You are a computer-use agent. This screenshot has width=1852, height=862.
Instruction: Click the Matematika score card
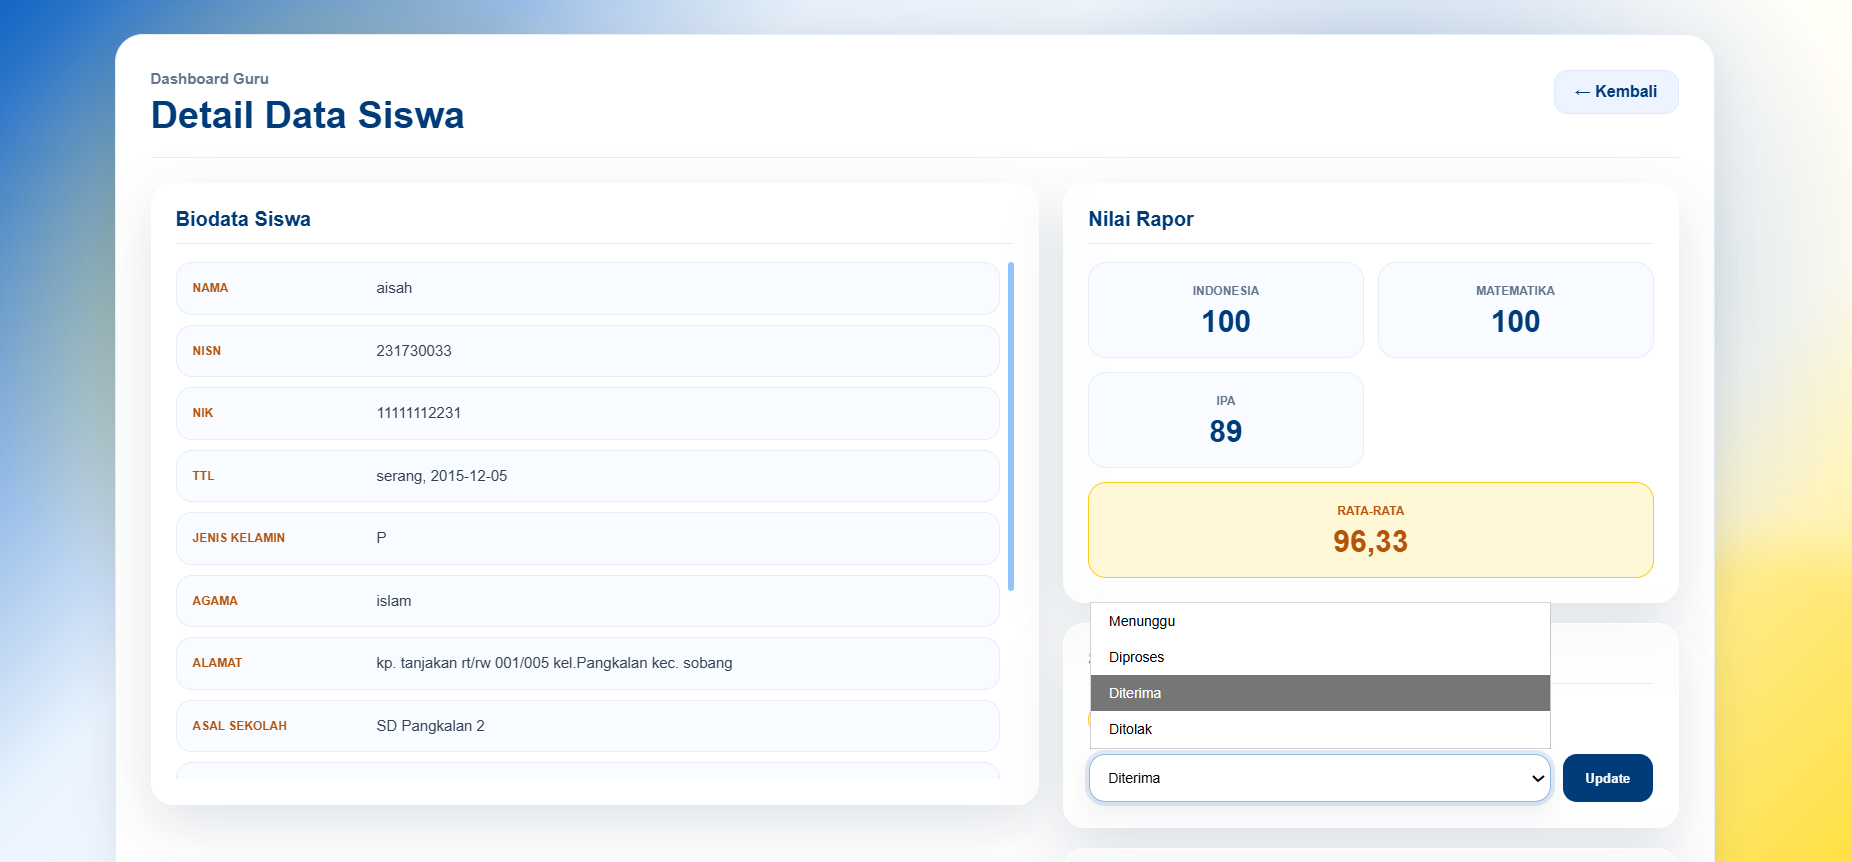[x=1516, y=310]
